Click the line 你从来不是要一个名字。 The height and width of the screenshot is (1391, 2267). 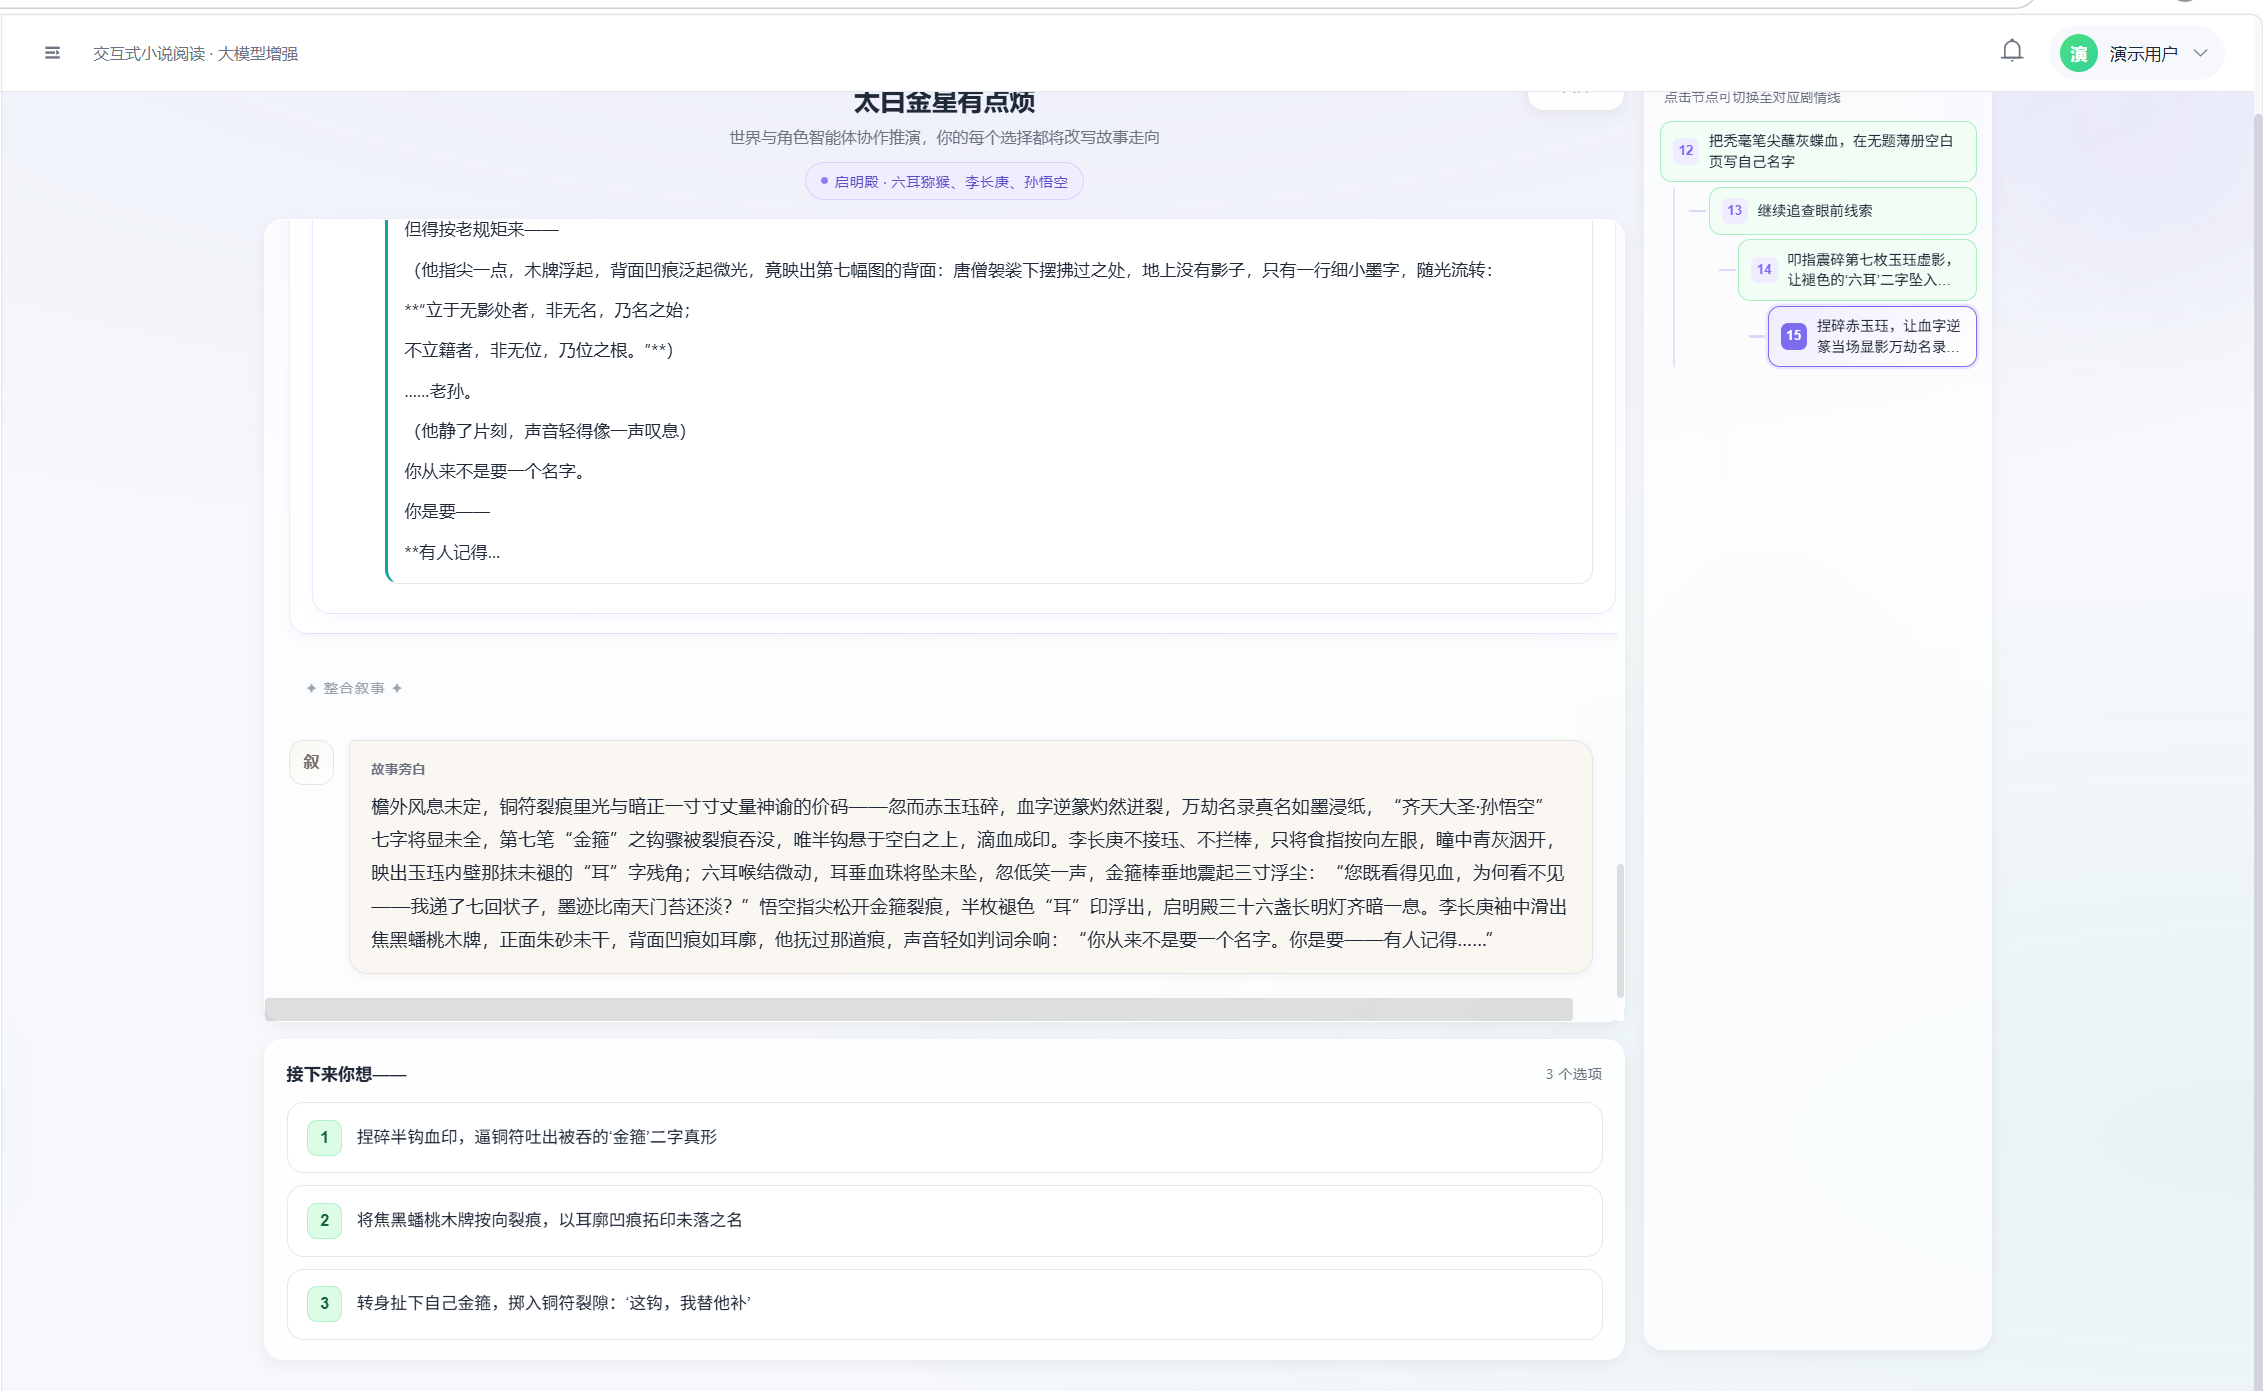[497, 471]
